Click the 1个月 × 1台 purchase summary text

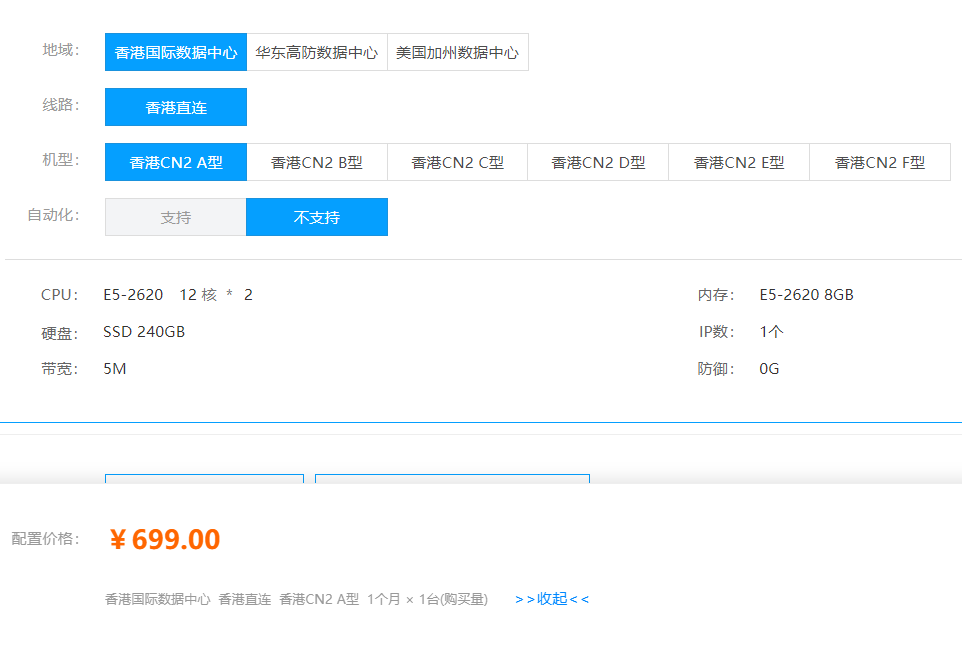[427, 599]
